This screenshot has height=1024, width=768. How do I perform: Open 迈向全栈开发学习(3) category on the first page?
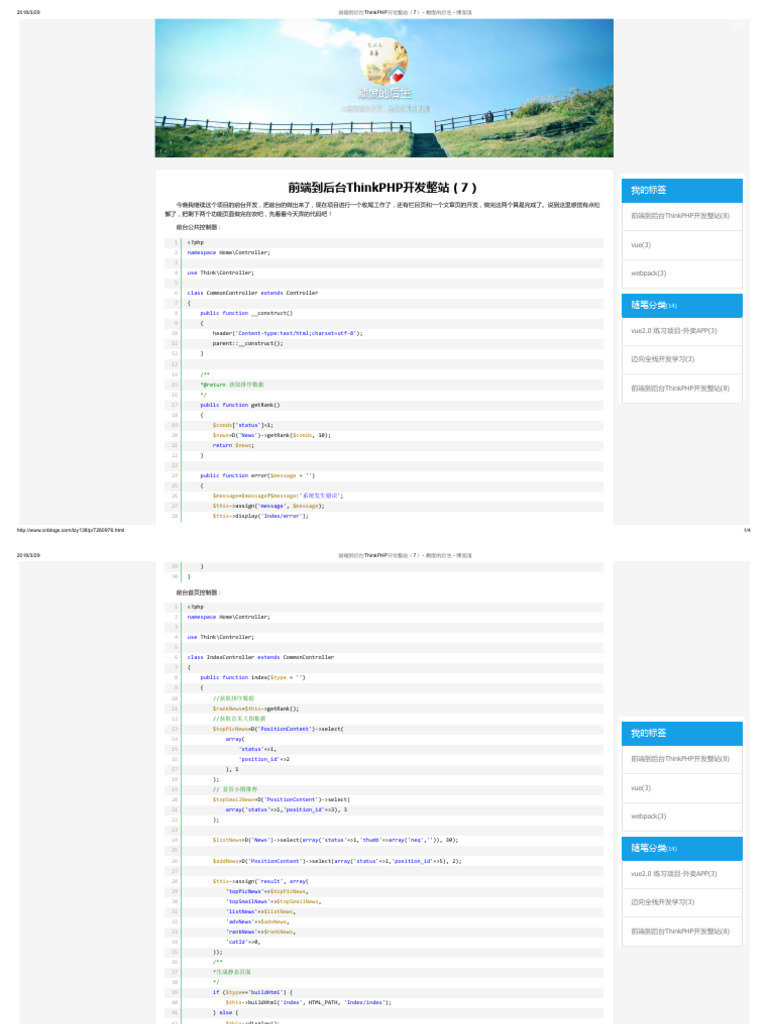coord(662,359)
